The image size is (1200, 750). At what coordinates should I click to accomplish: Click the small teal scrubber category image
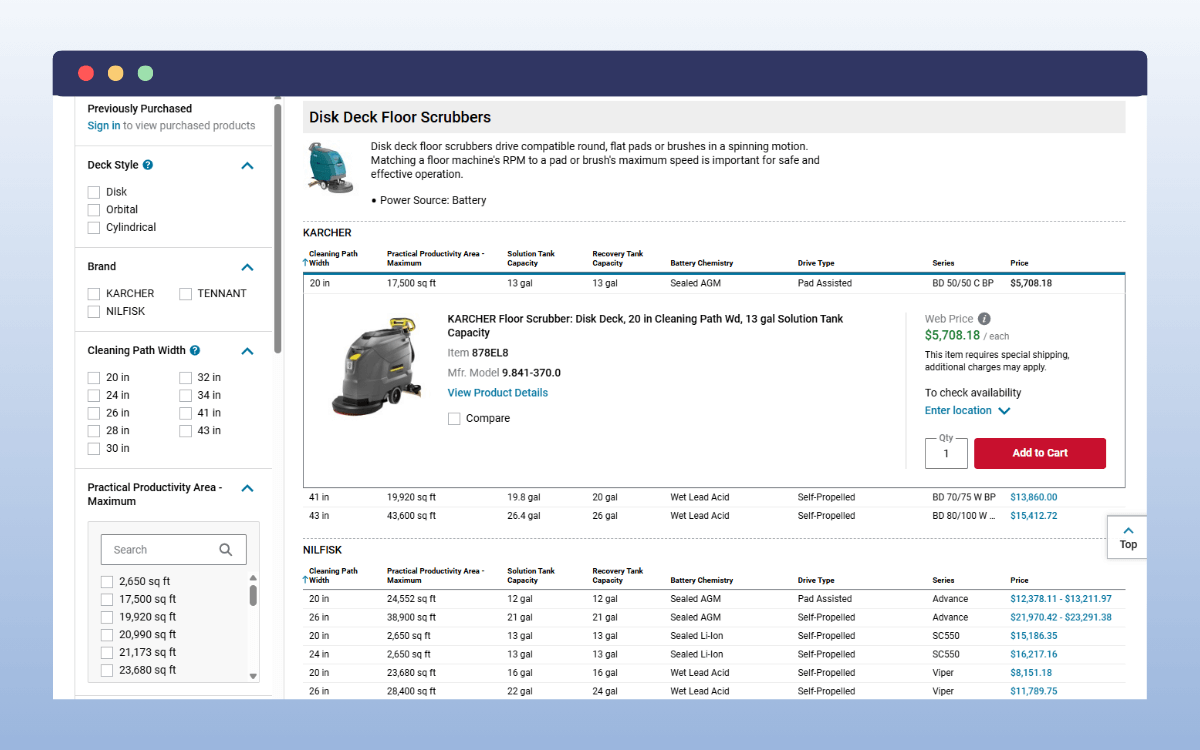(x=330, y=167)
